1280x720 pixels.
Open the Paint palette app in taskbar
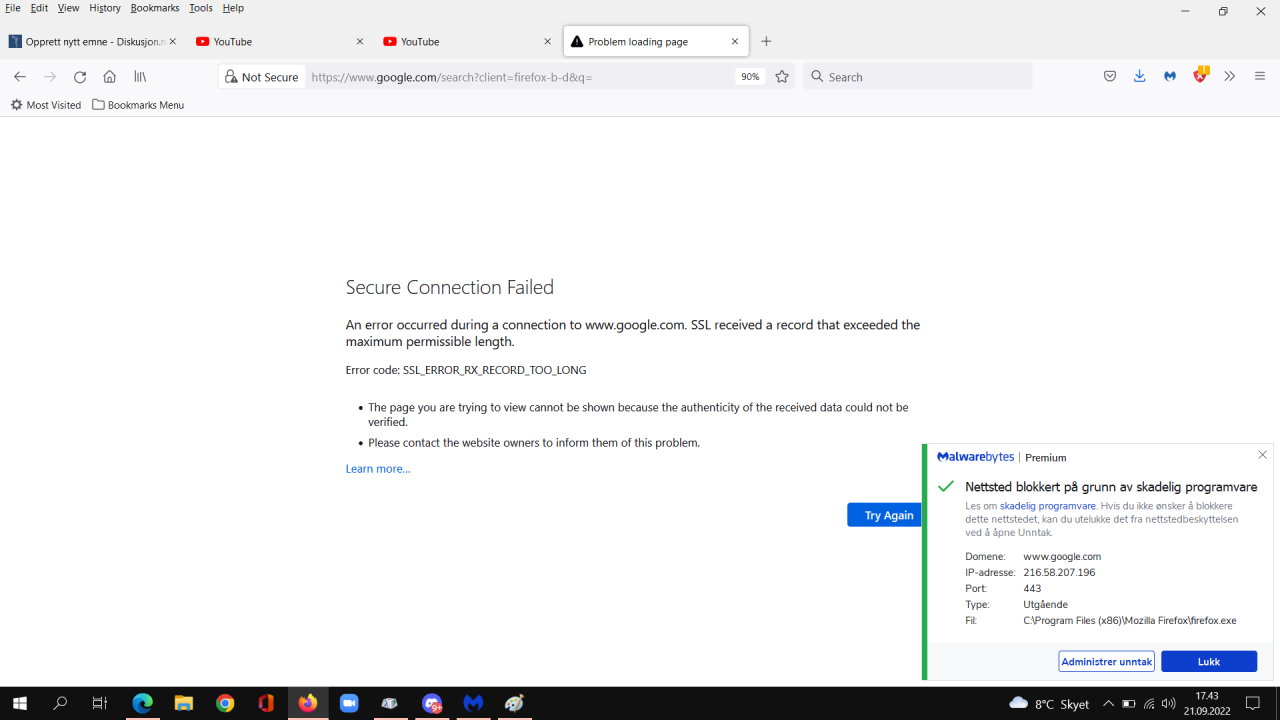[514, 703]
